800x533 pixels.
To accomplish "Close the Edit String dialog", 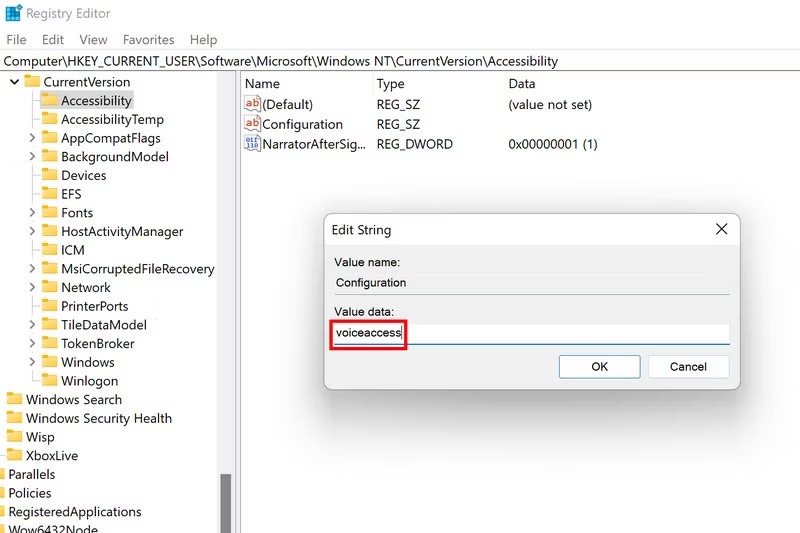I will [721, 229].
